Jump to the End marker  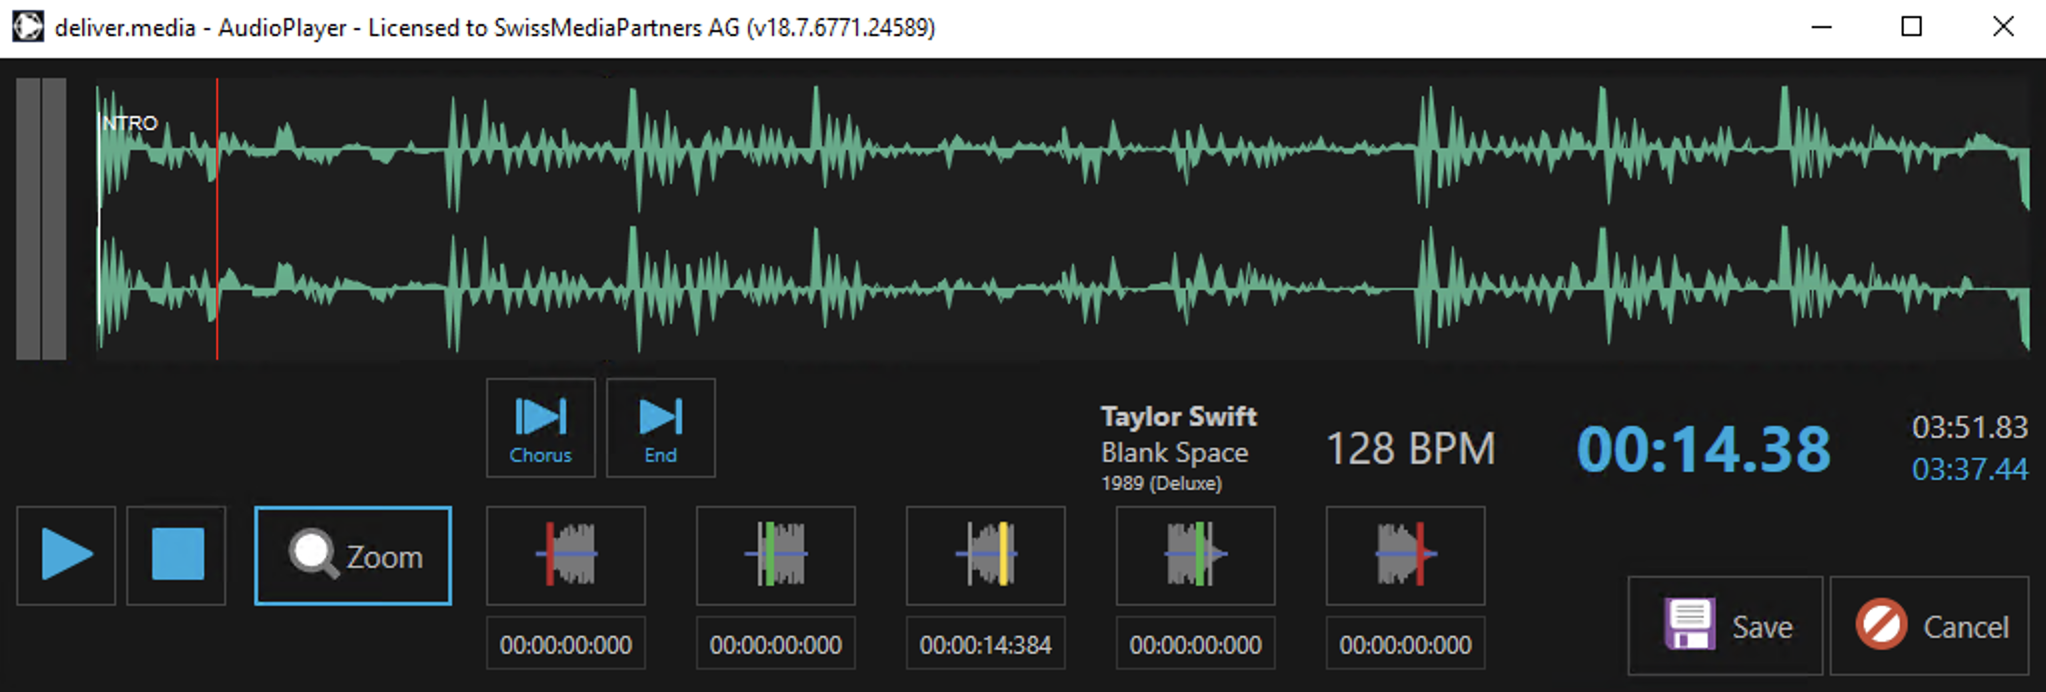(661, 428)
